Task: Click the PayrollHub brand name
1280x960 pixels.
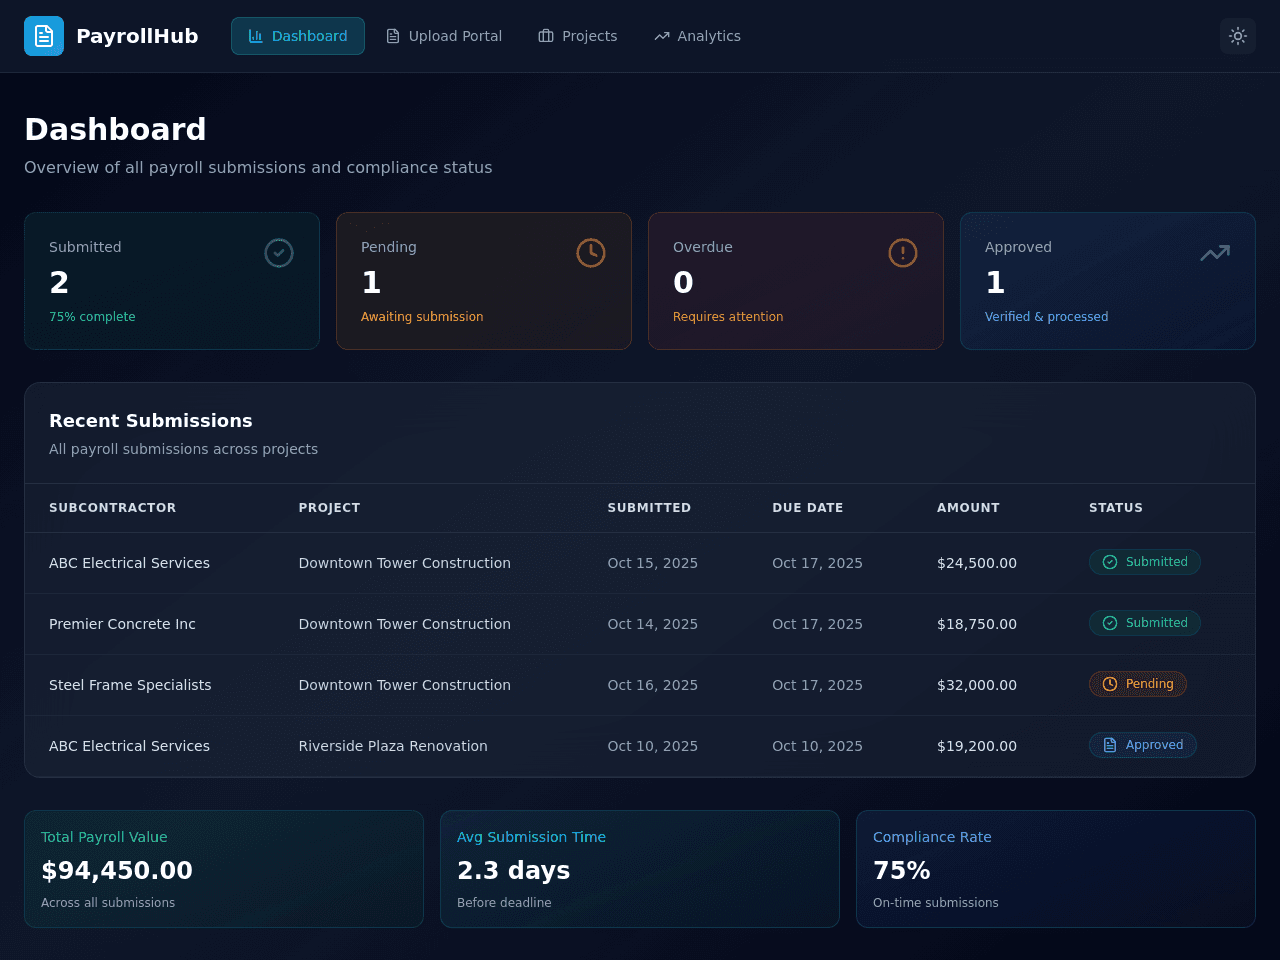Action: pyautogui.click(x=137, y=36)
